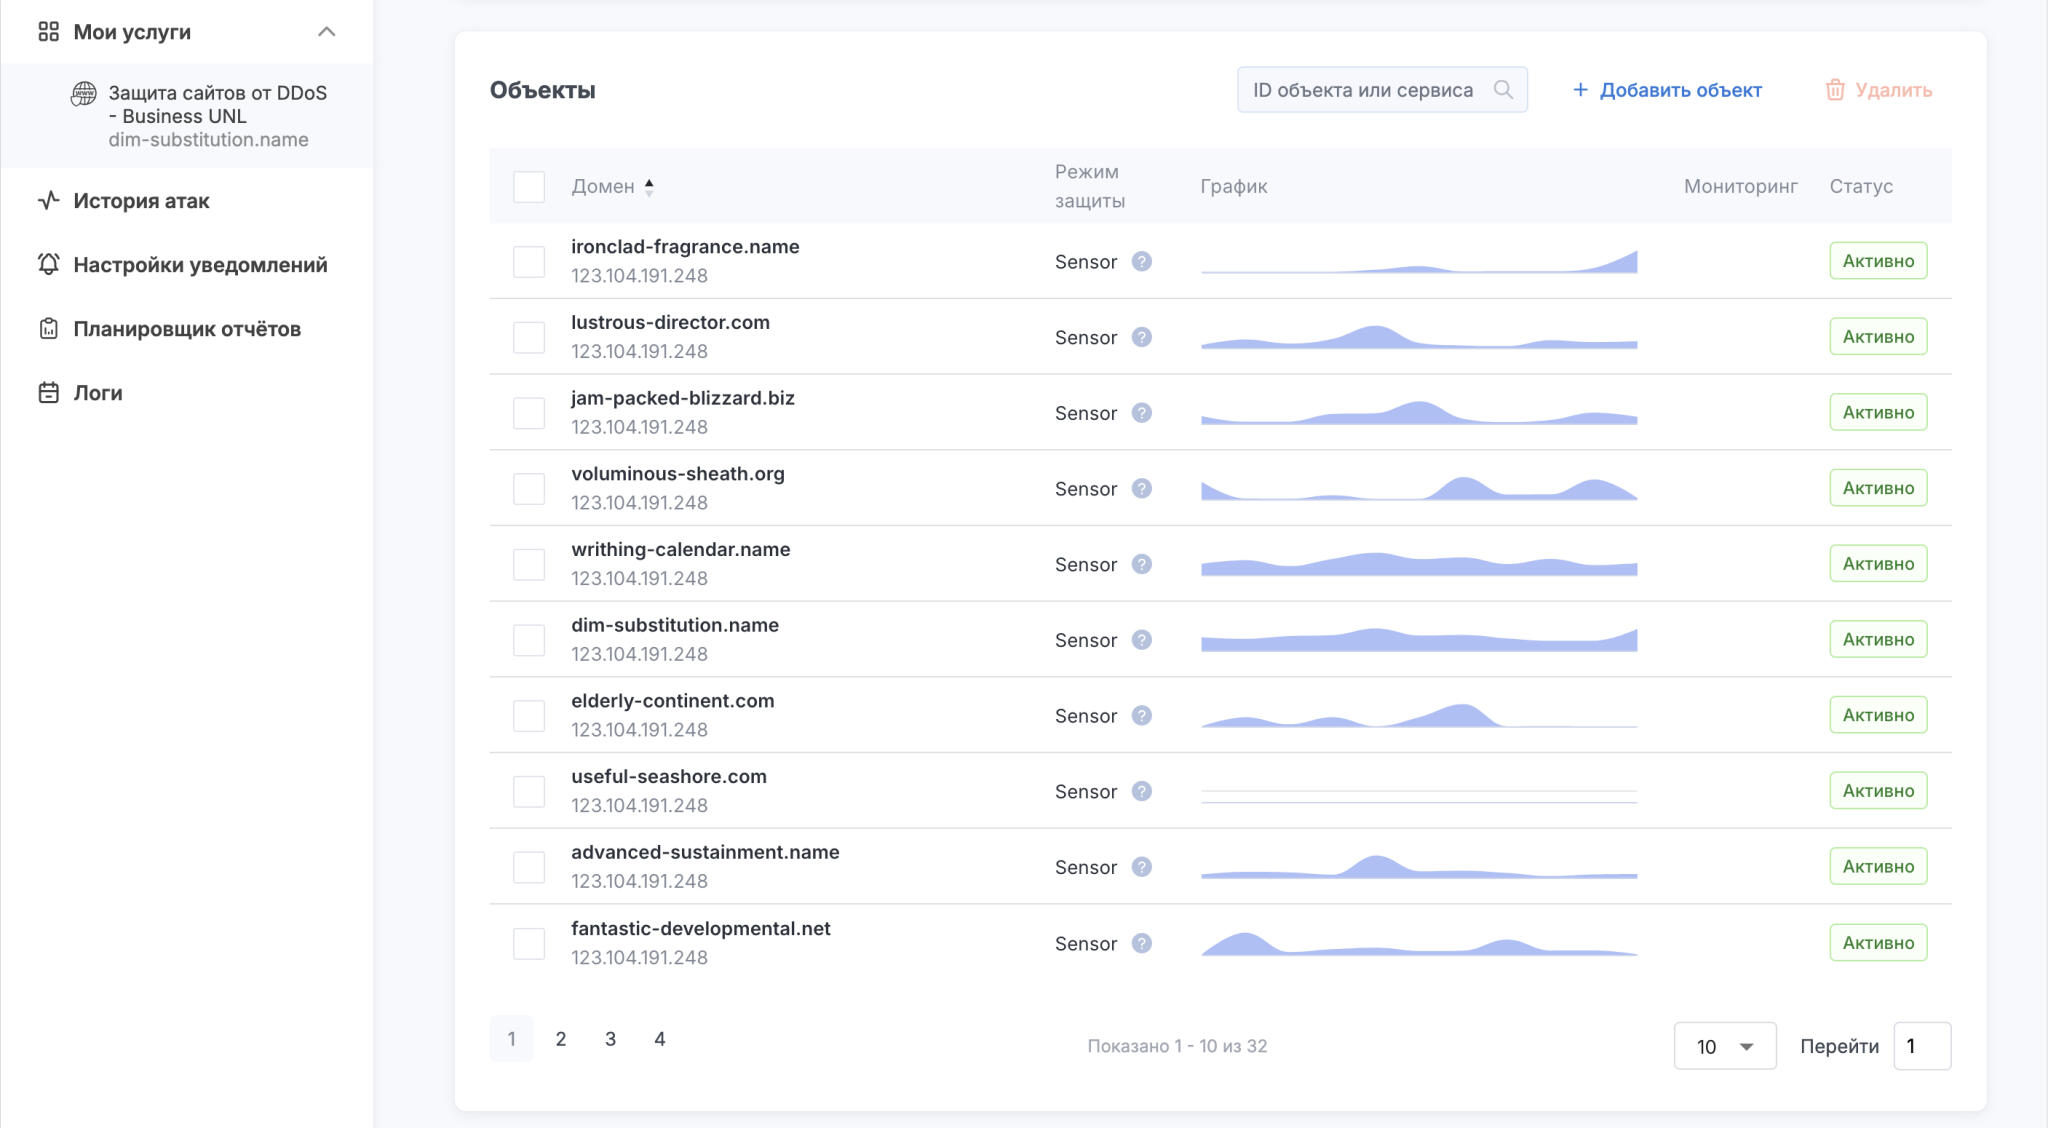Open the rows-per-page dropdown showing 10
This screenshot has height=1128, width=2048.
coord(1724,1046)
